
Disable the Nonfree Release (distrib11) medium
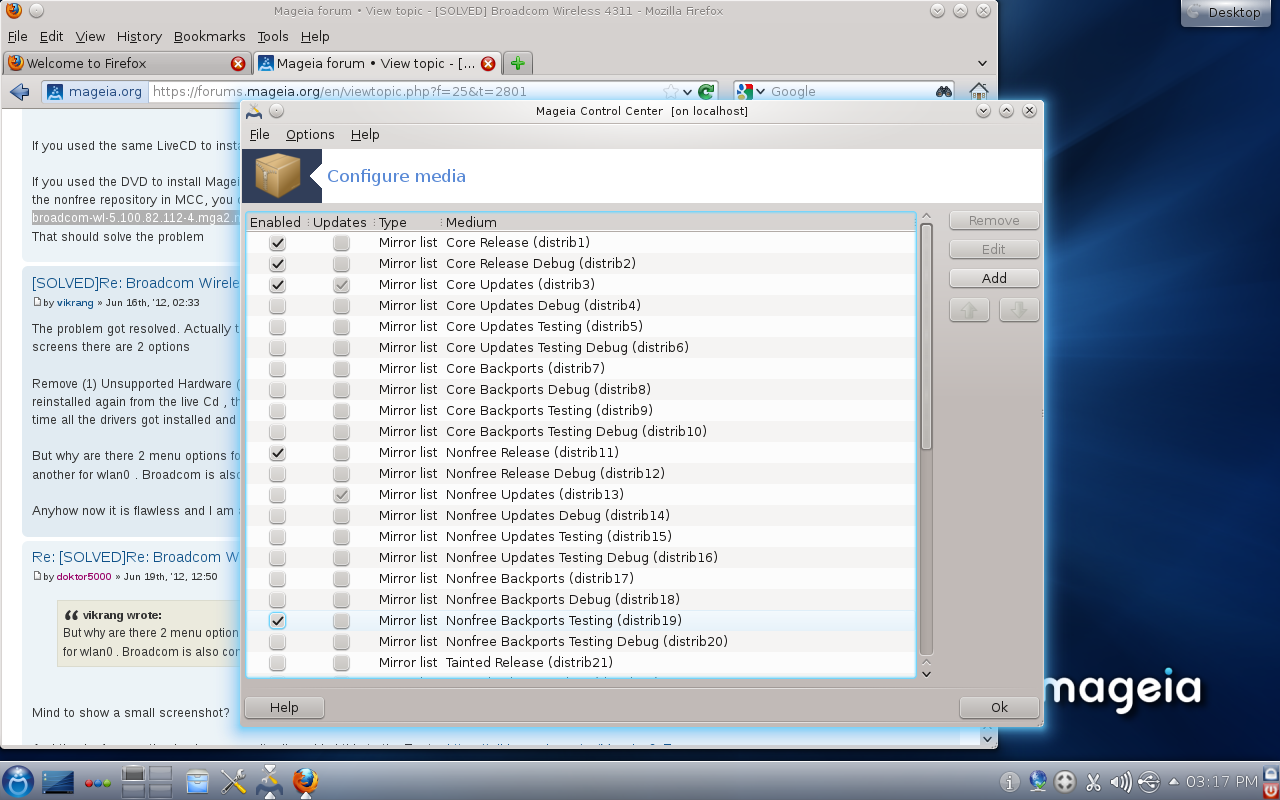(278, 453)
